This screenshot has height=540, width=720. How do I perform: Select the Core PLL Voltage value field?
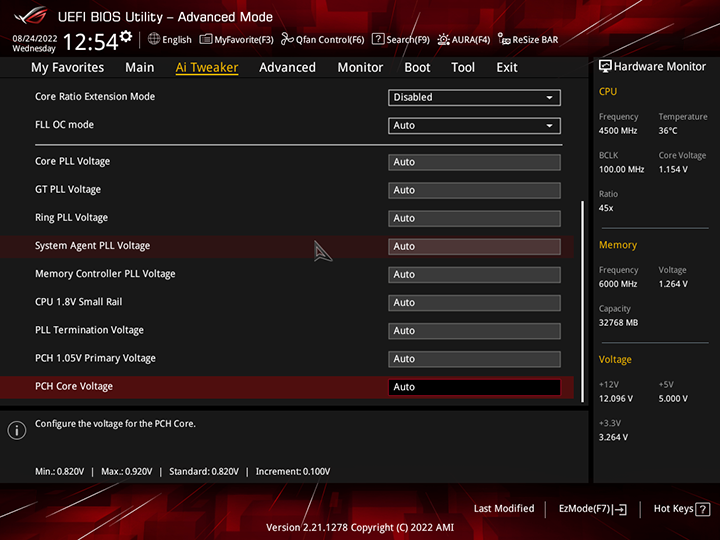[474, 162]
